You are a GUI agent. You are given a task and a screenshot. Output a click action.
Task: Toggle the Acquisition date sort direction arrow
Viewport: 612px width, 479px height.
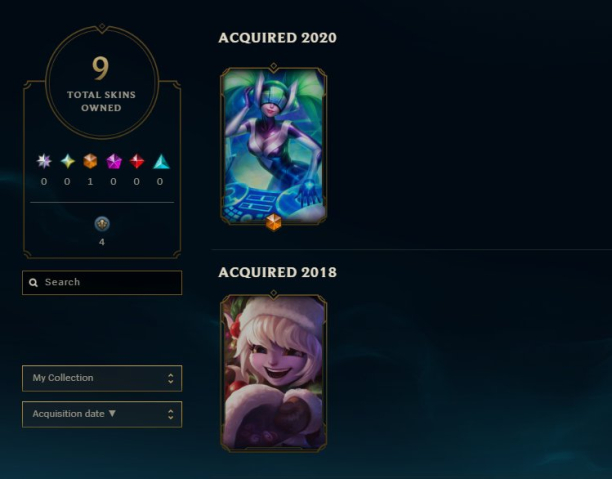(x=112, y=413)
